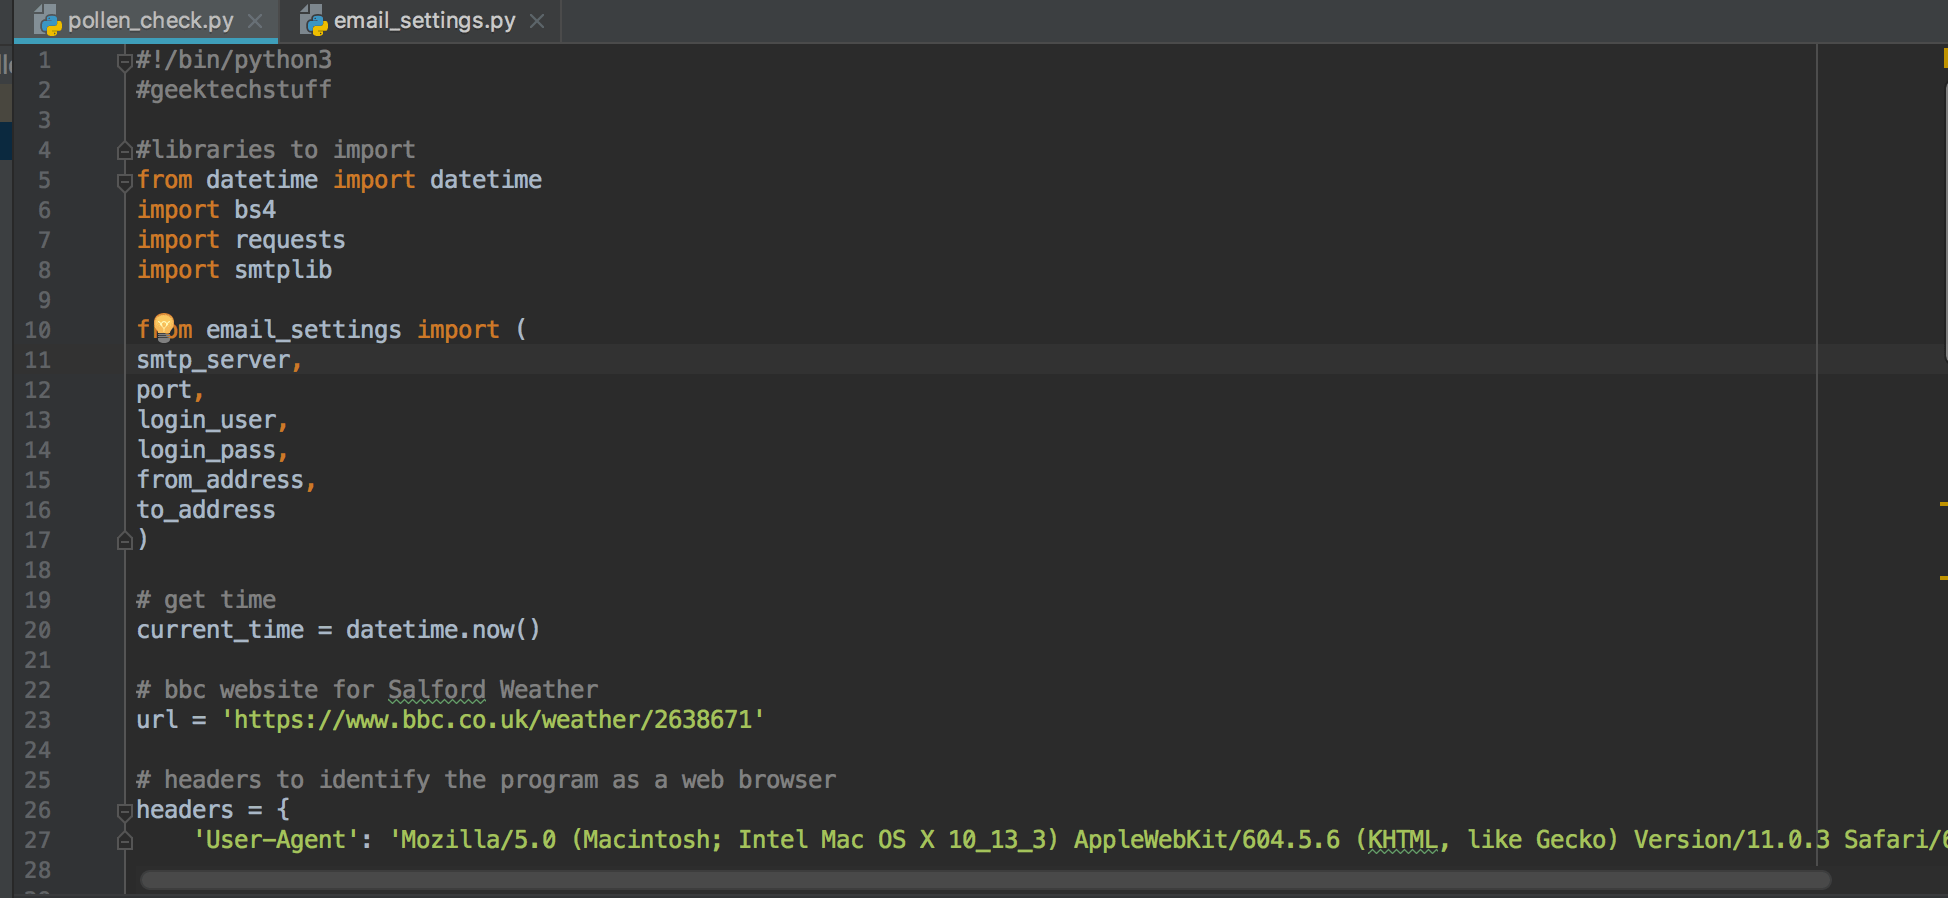Click the 'headers' variable on line 26
1948x898 pixels.
coord(185,810)
